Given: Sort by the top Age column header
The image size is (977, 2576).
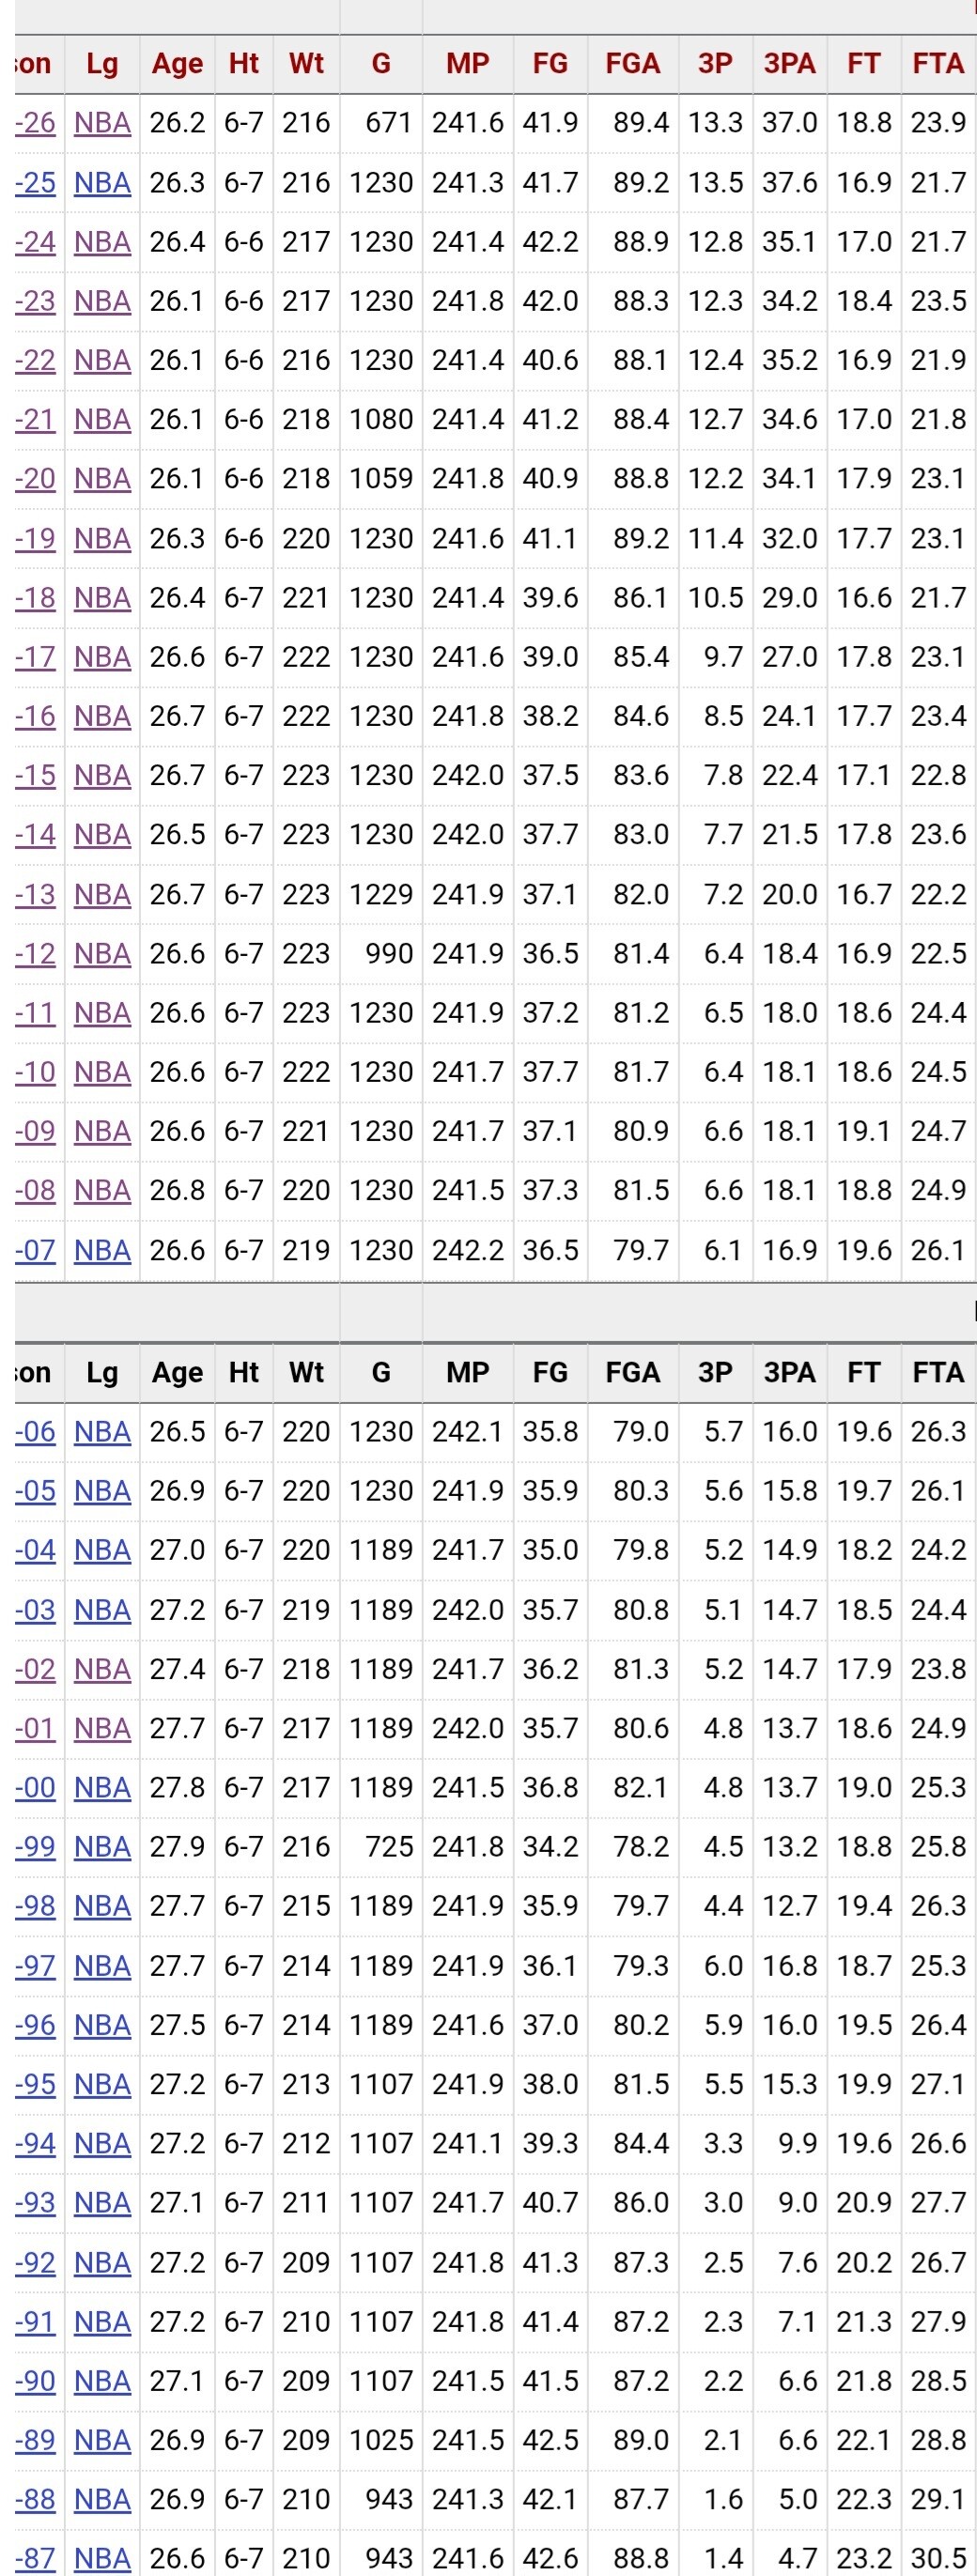Looking at the screenshot, I should pos(177,64).
